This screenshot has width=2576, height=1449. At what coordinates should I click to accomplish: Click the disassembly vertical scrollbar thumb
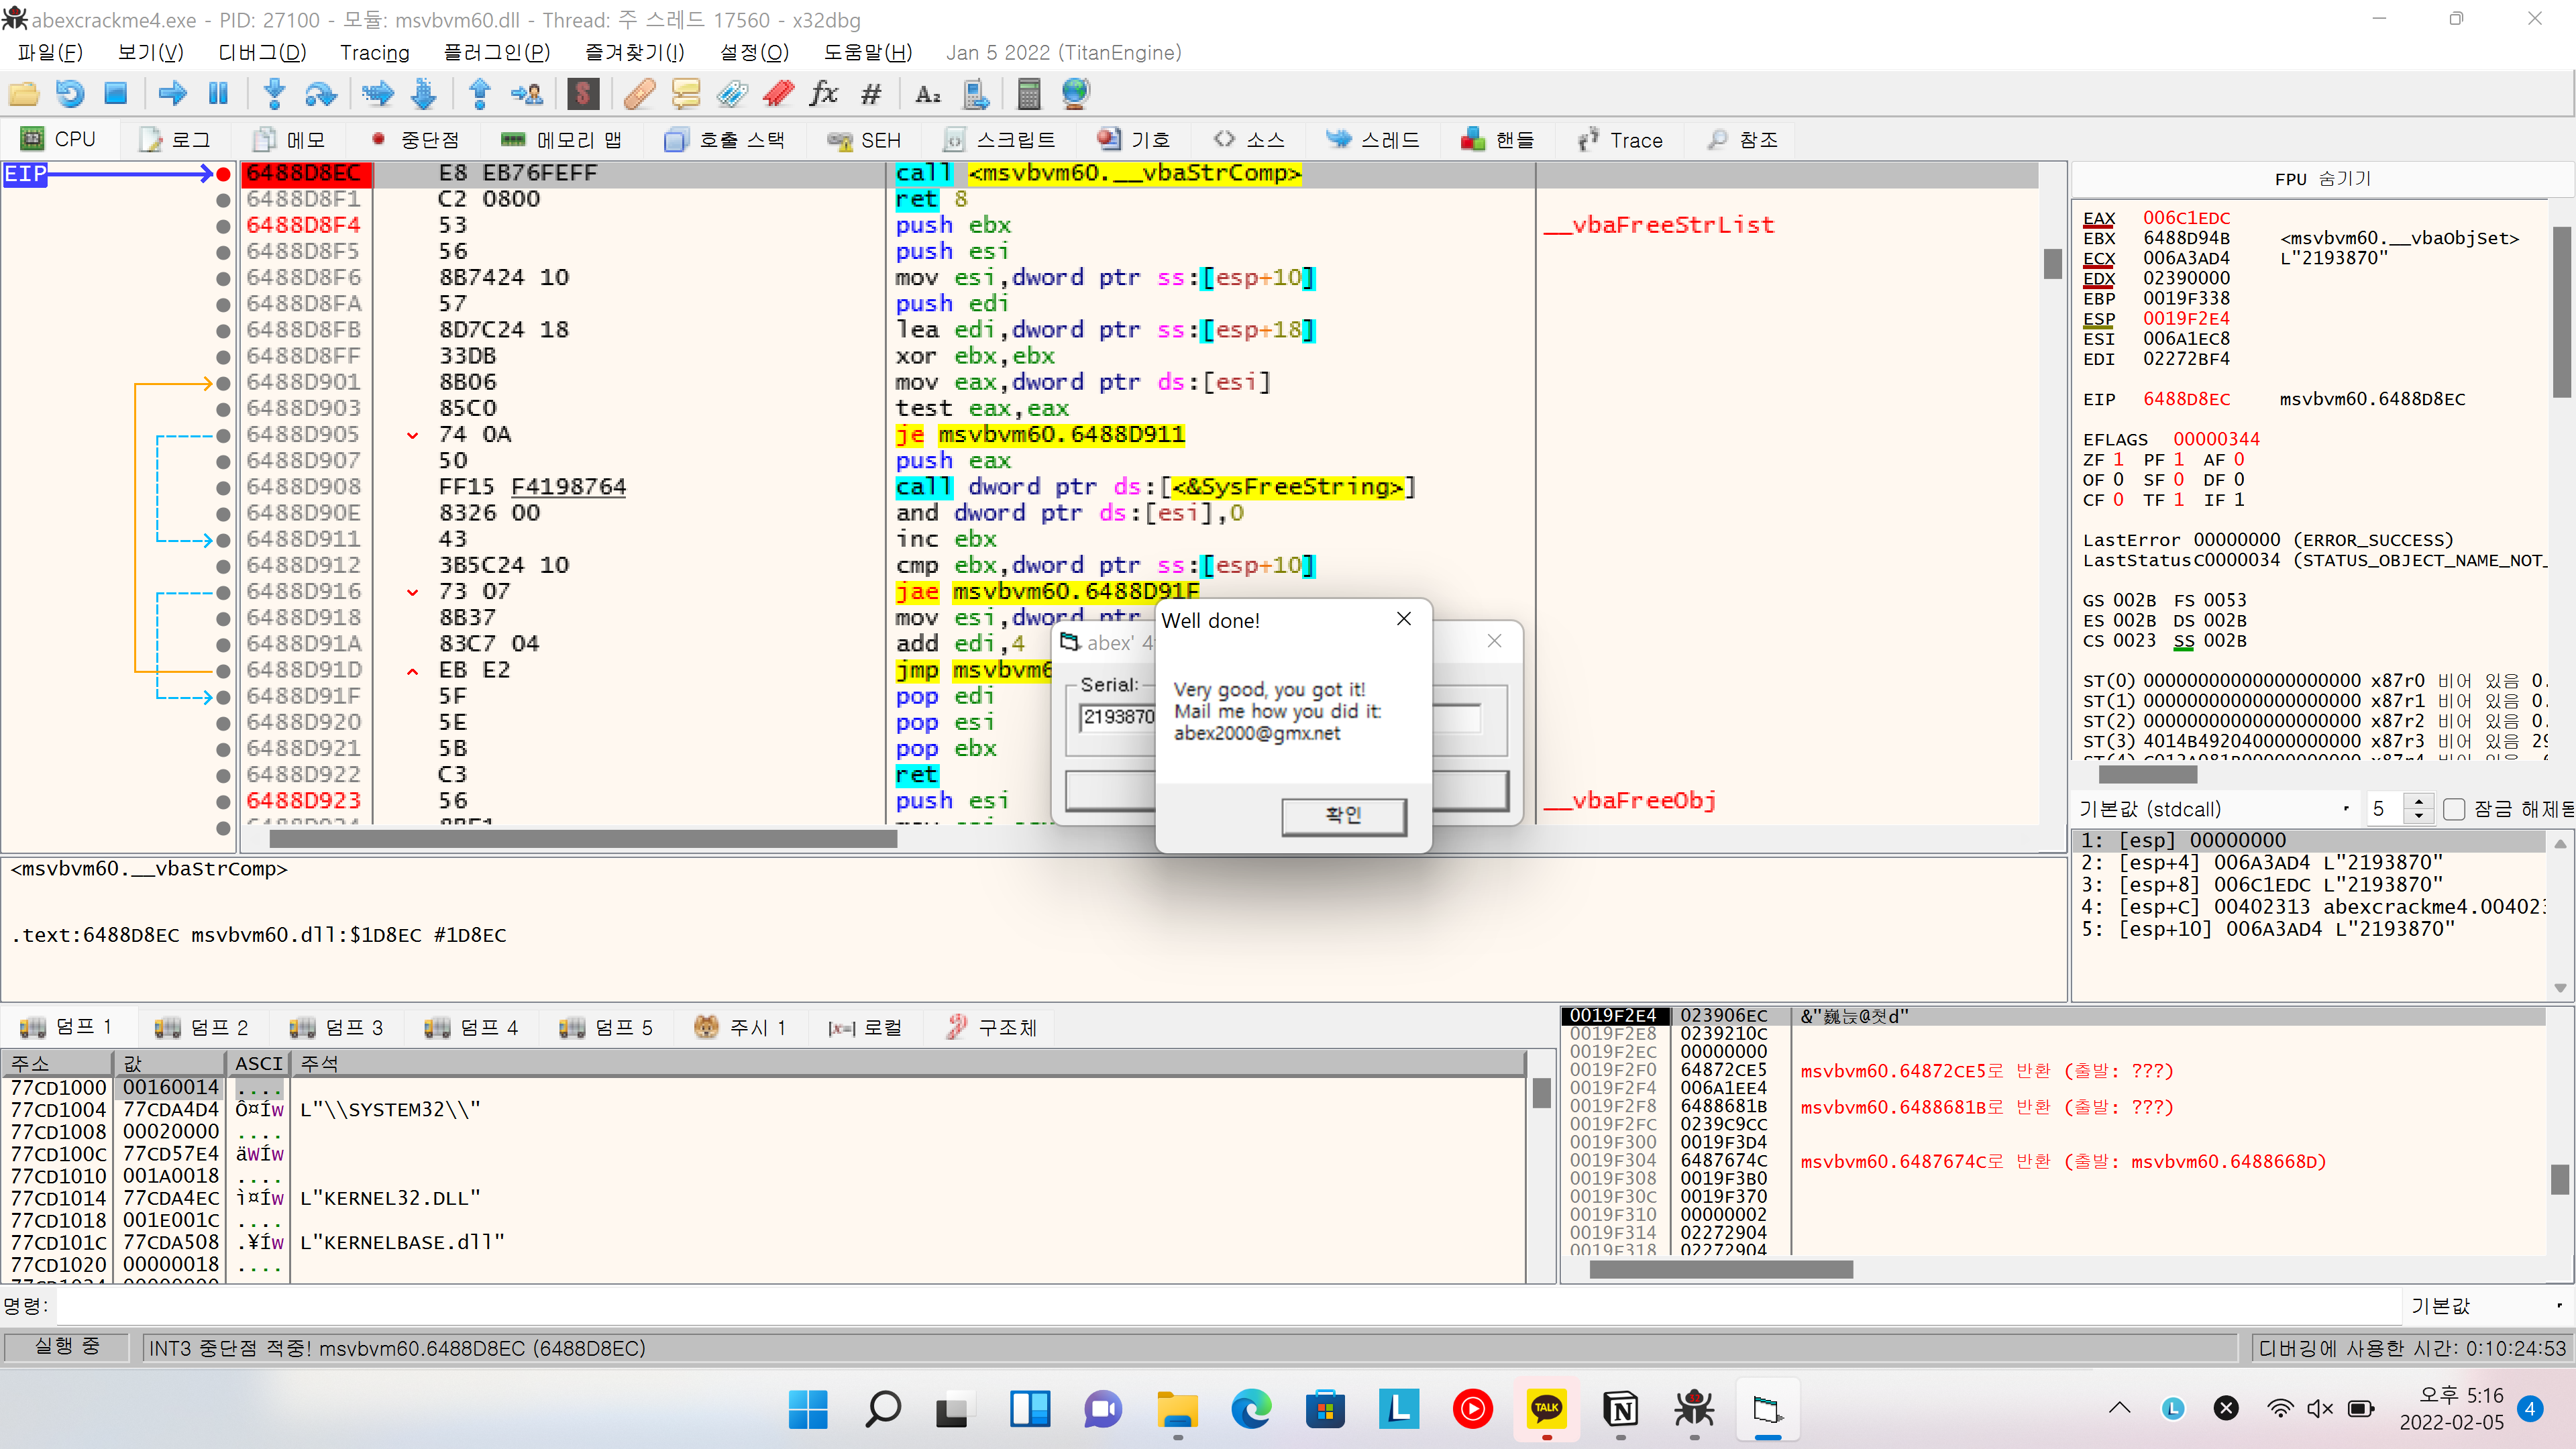(2053, 263)
